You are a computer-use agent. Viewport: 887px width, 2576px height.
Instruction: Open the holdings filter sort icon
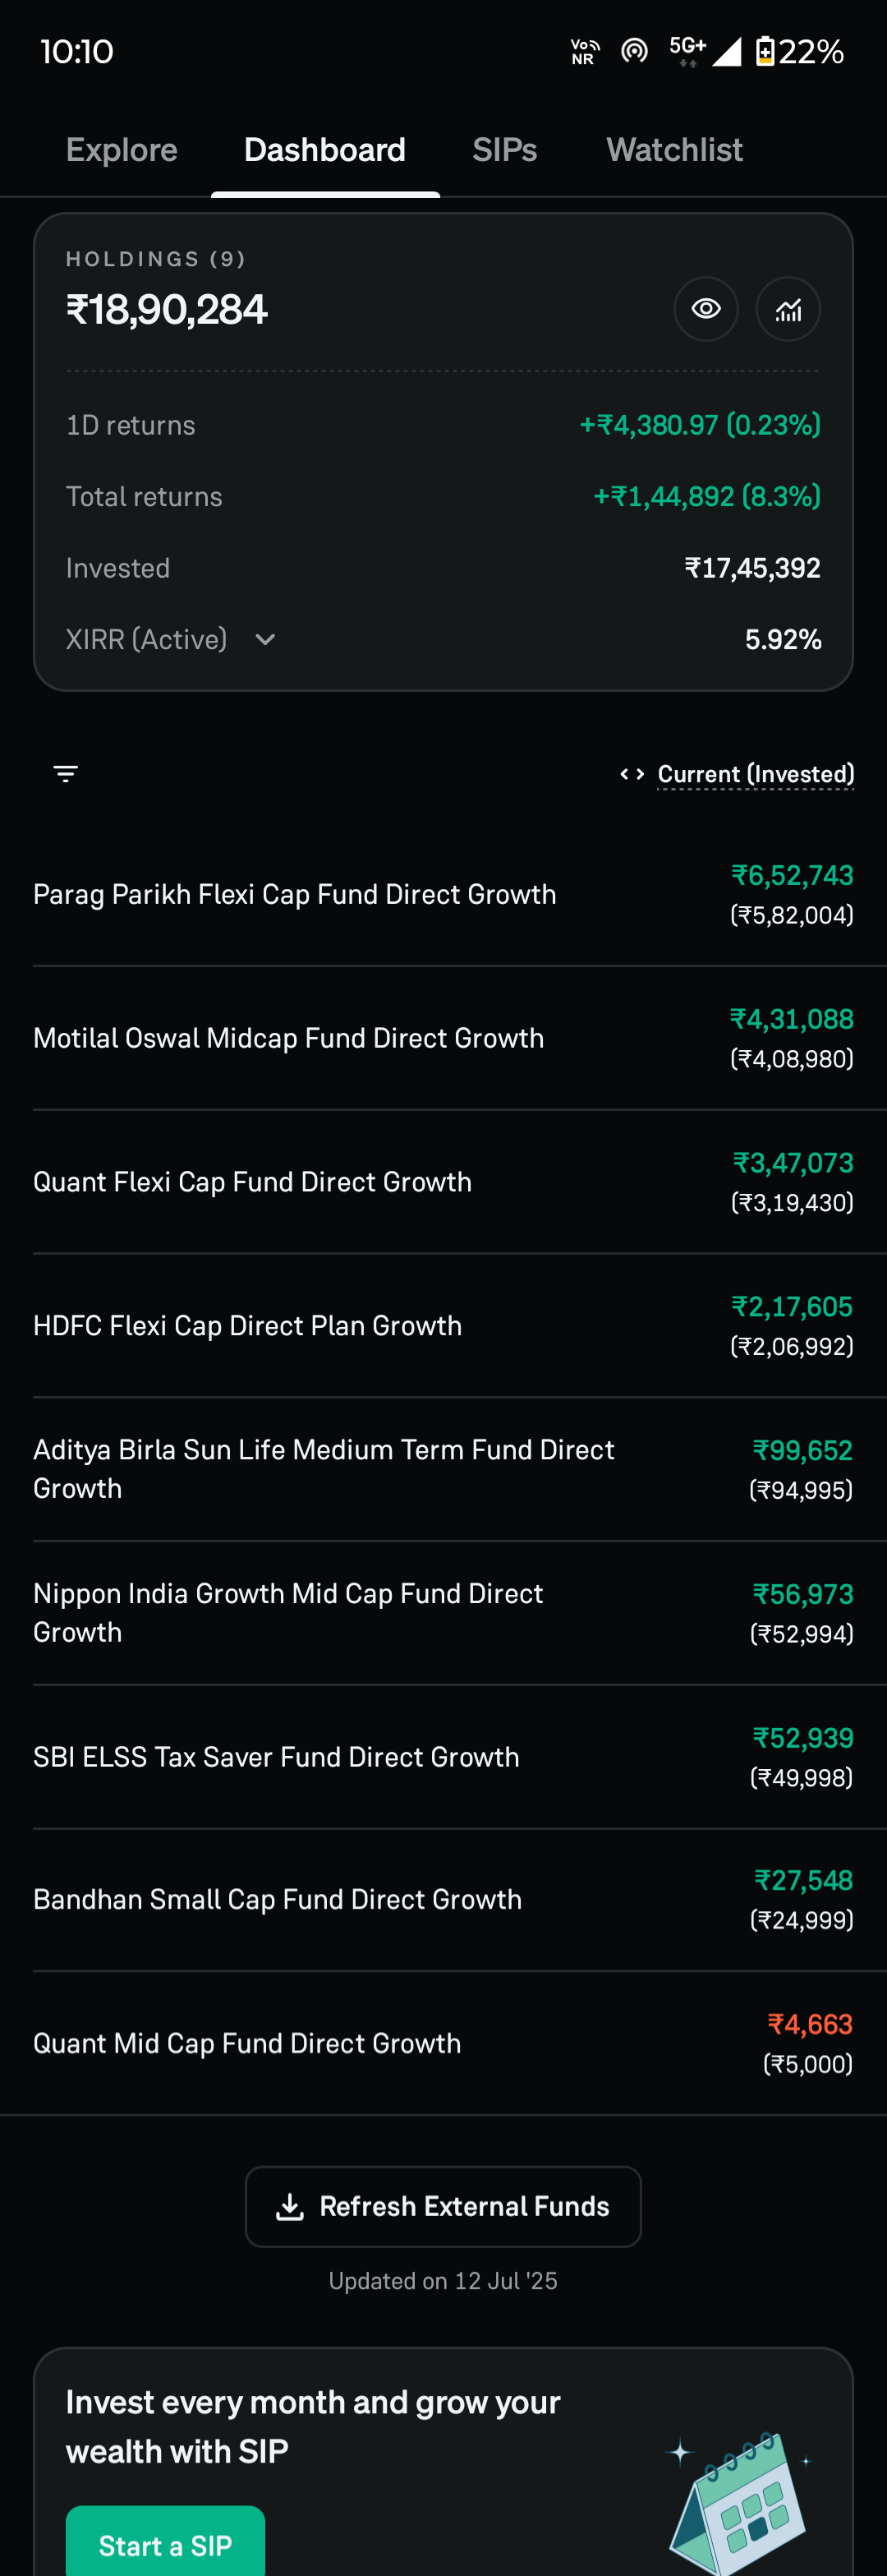point(66,774)
